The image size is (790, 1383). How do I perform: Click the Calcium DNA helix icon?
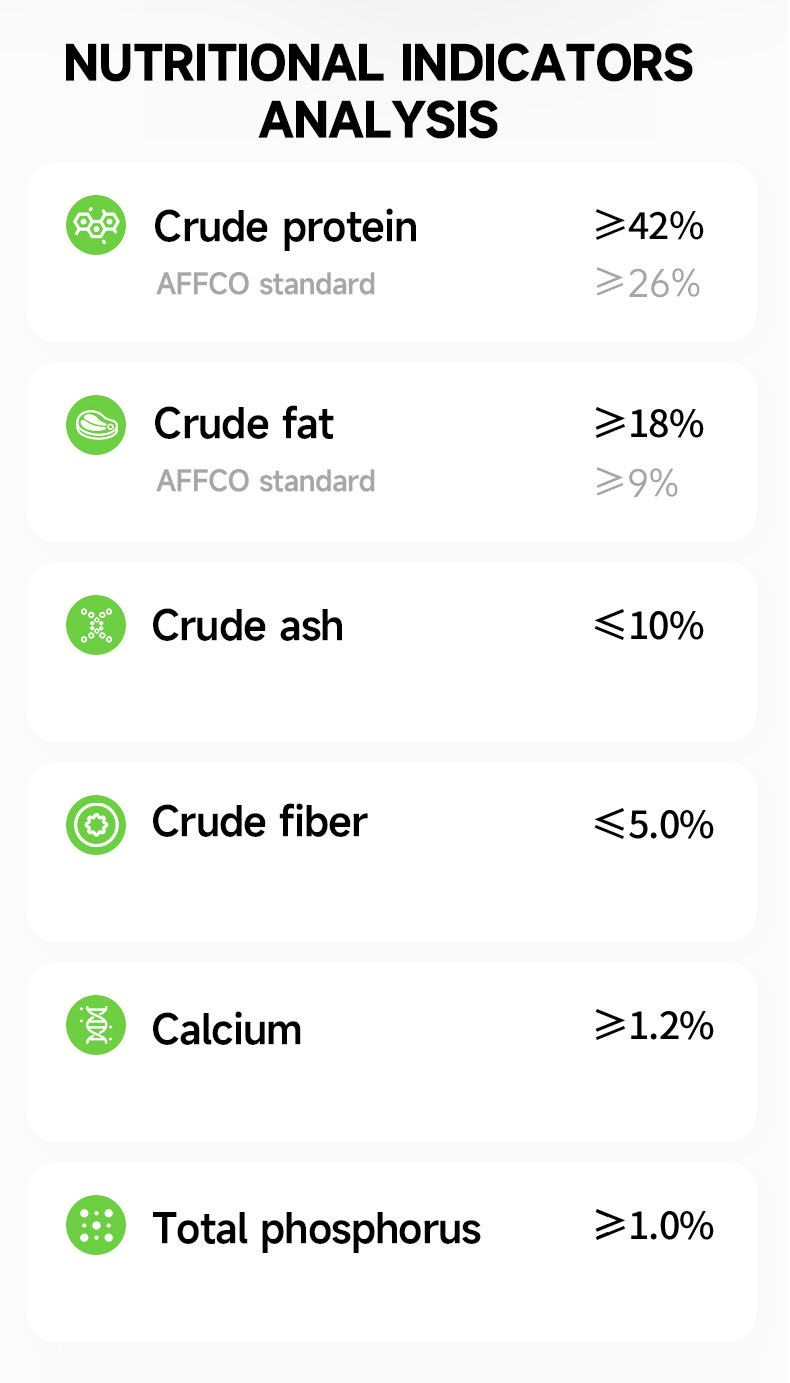point(96,1025)
